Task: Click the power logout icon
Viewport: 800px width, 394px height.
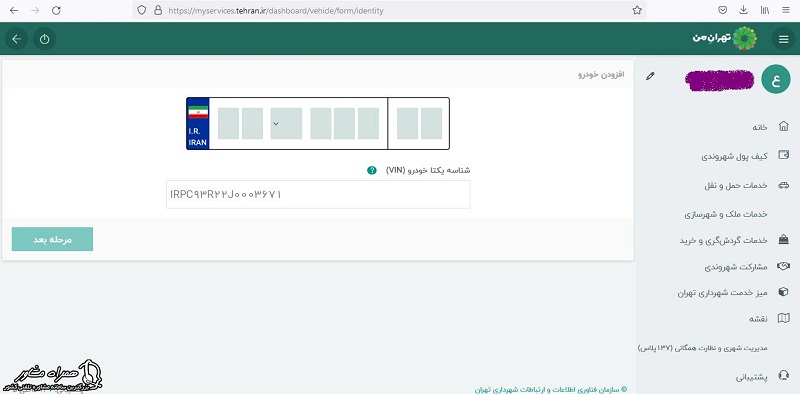Action: pos(44,39)
